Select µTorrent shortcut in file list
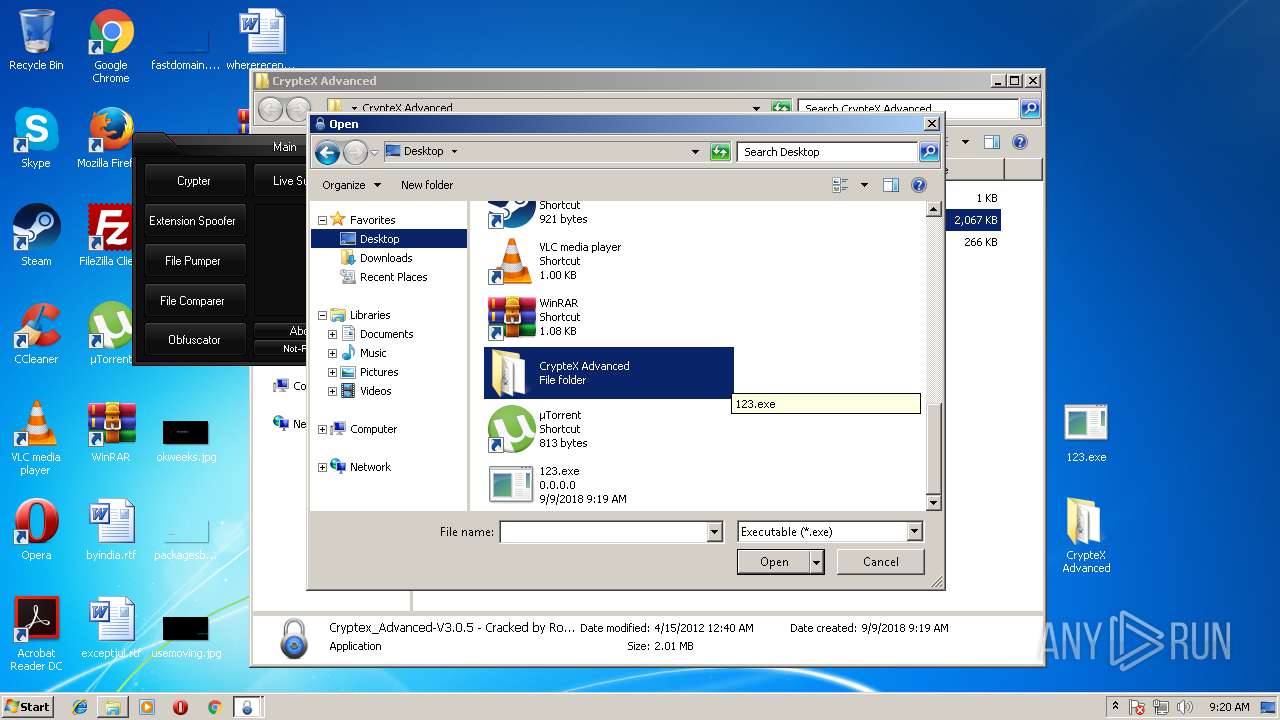Image resolution: width=1280 pixels, height=720 pixels. coord(608,429)
